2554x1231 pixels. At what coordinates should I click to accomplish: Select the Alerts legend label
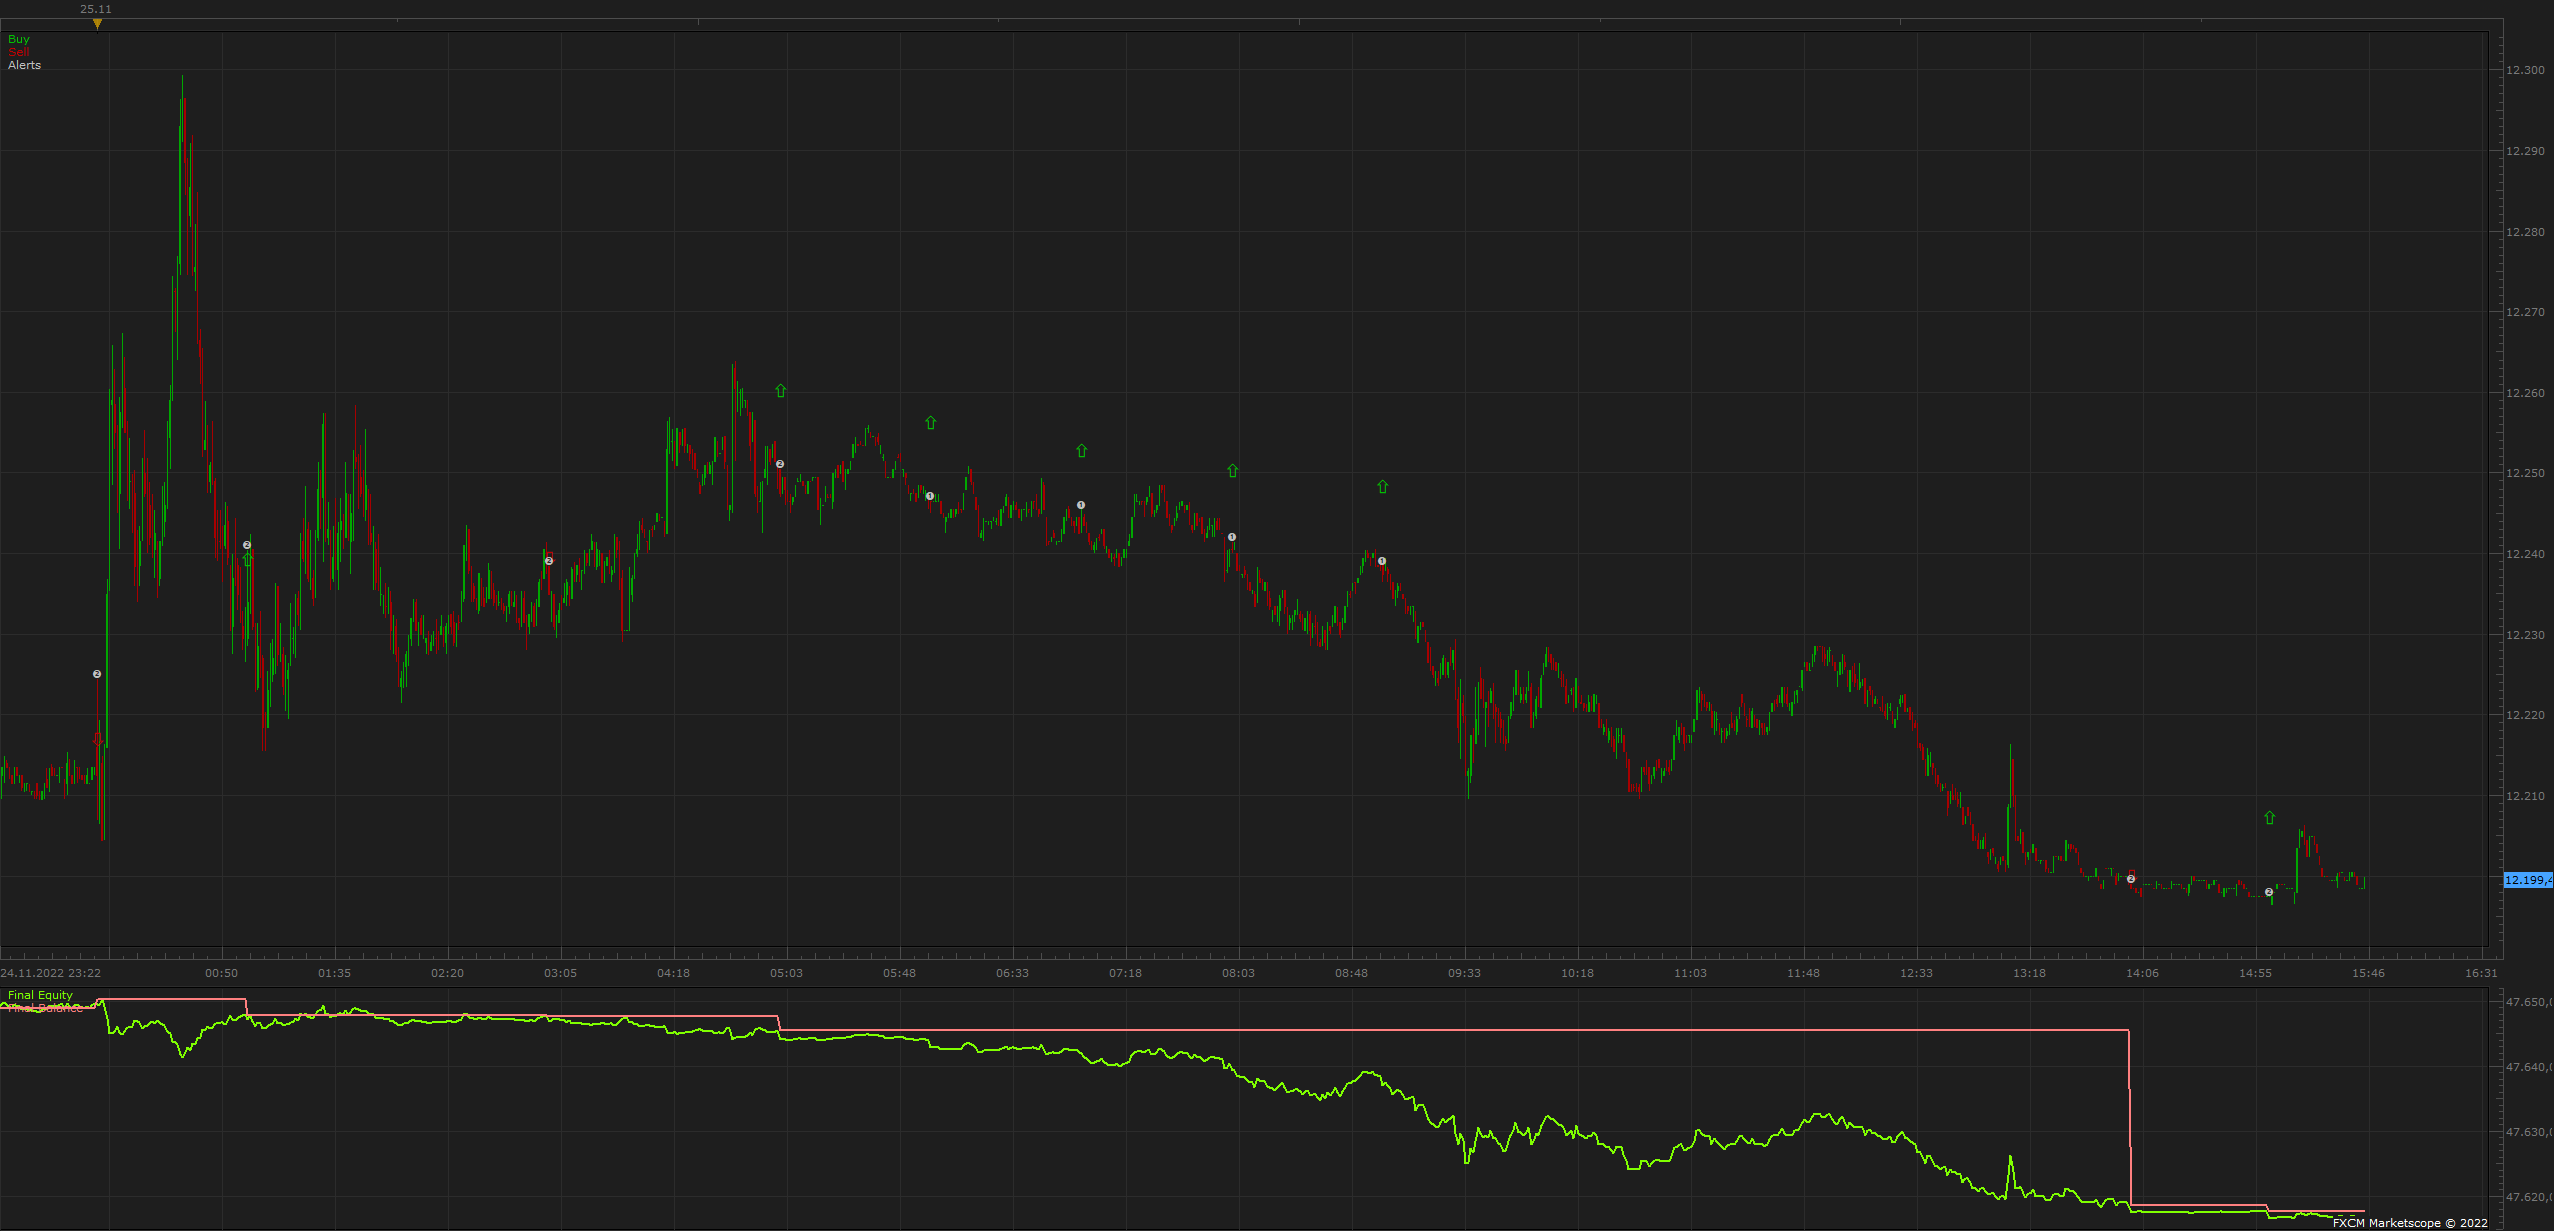tap(25, 65)
